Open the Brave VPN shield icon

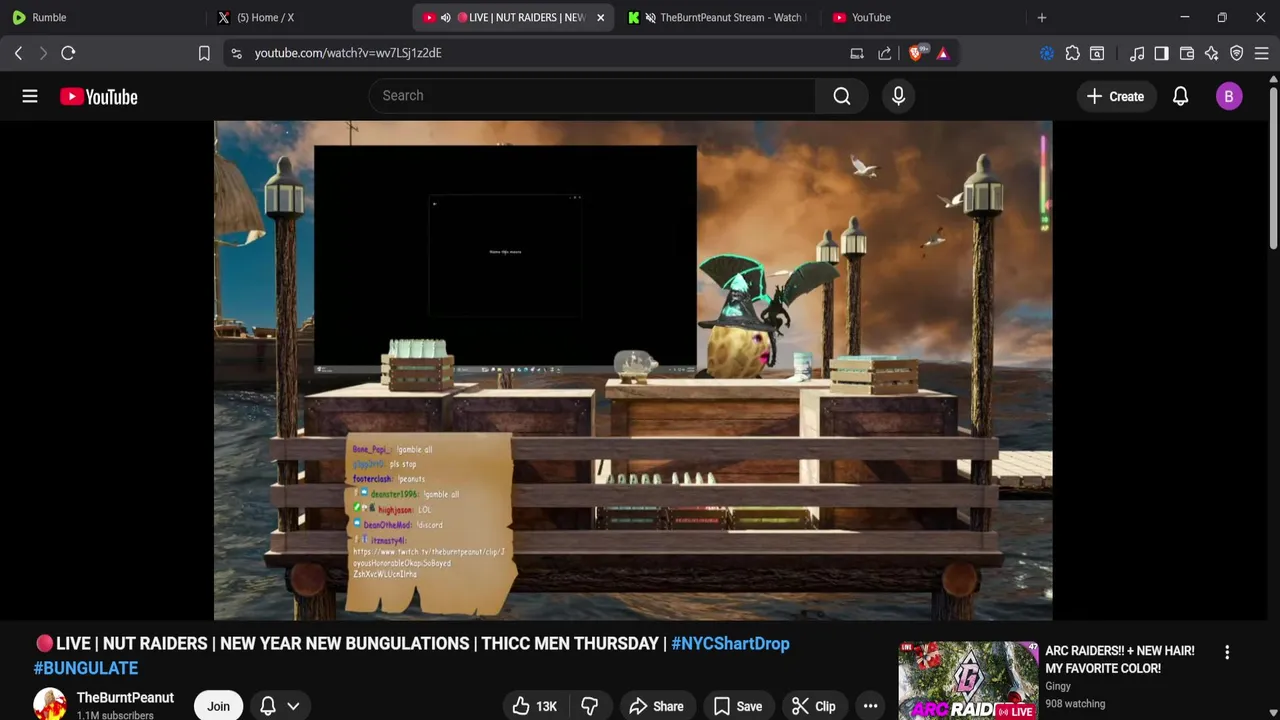(1237, 53)
